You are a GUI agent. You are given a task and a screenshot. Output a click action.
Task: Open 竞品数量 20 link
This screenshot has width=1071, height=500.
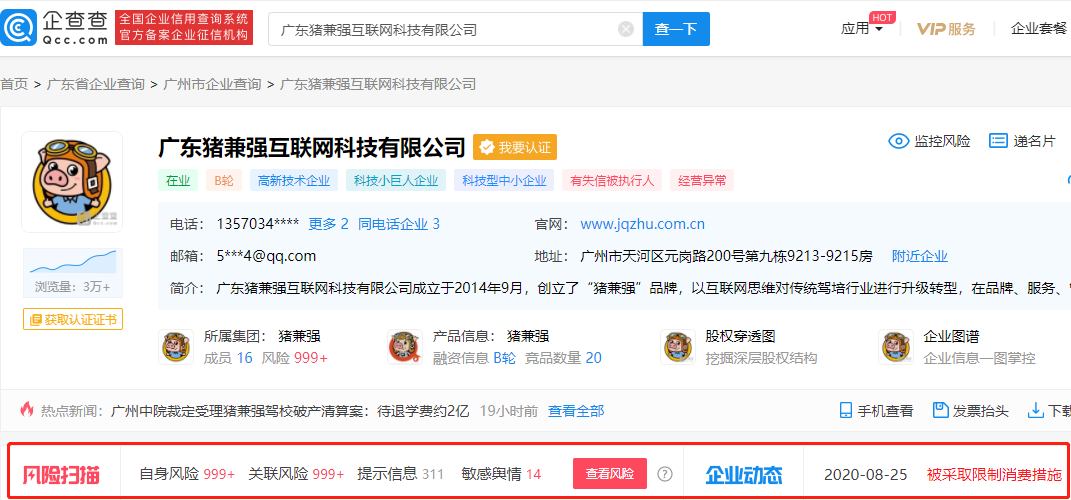pyautogui.click(x=563, y=358)
